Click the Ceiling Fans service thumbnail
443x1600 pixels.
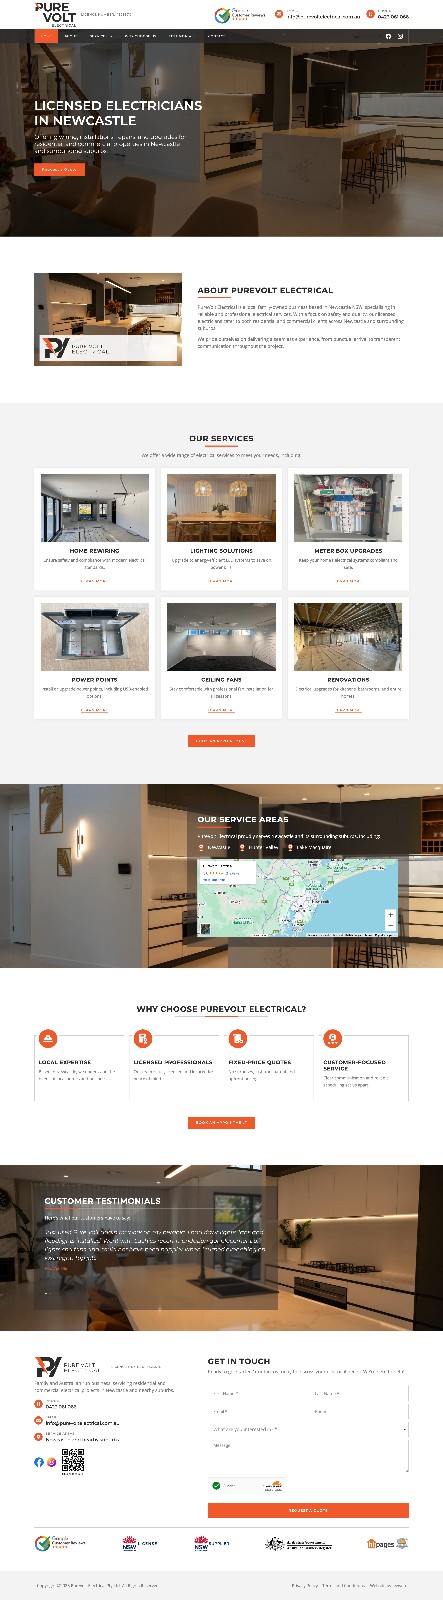[x=221, y=636]
